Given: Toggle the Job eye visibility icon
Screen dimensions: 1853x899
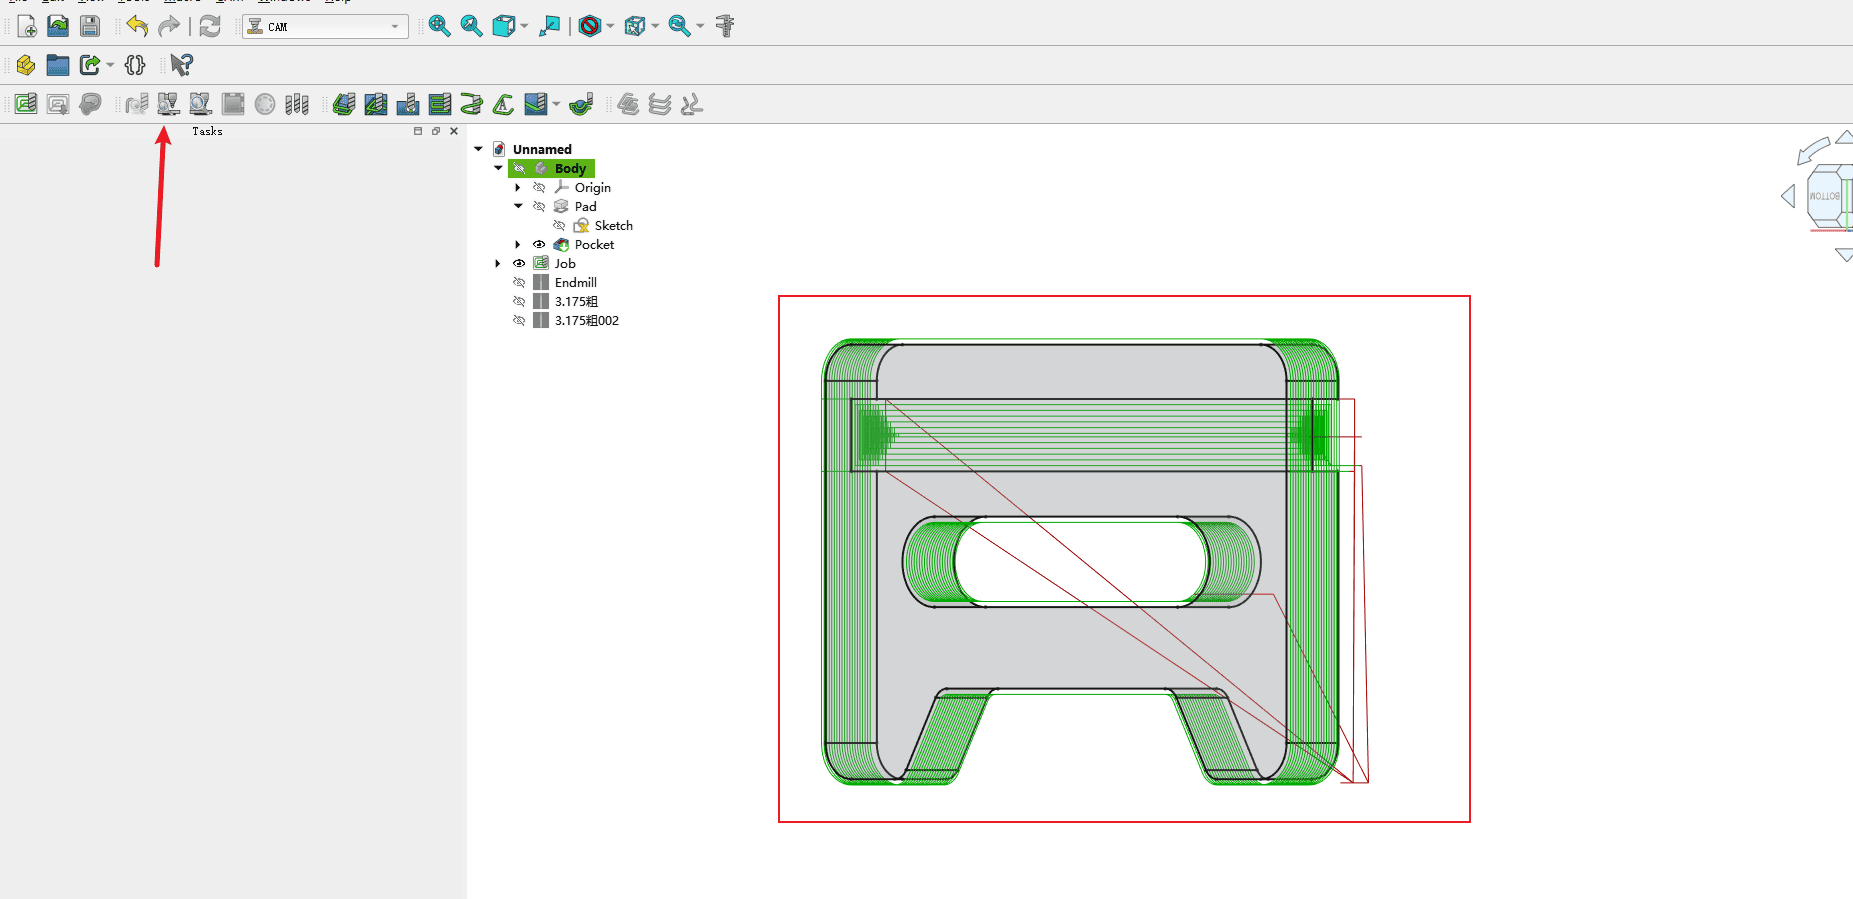Looking at the screenshot, I should [x=519, y=264].
